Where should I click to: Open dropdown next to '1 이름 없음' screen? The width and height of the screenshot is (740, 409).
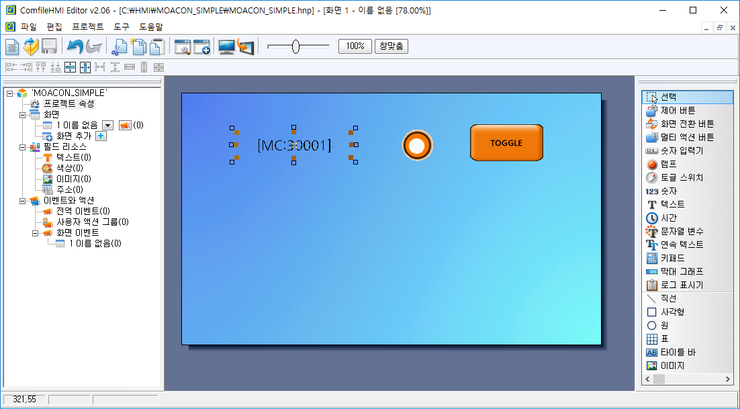tap(108, 125)
